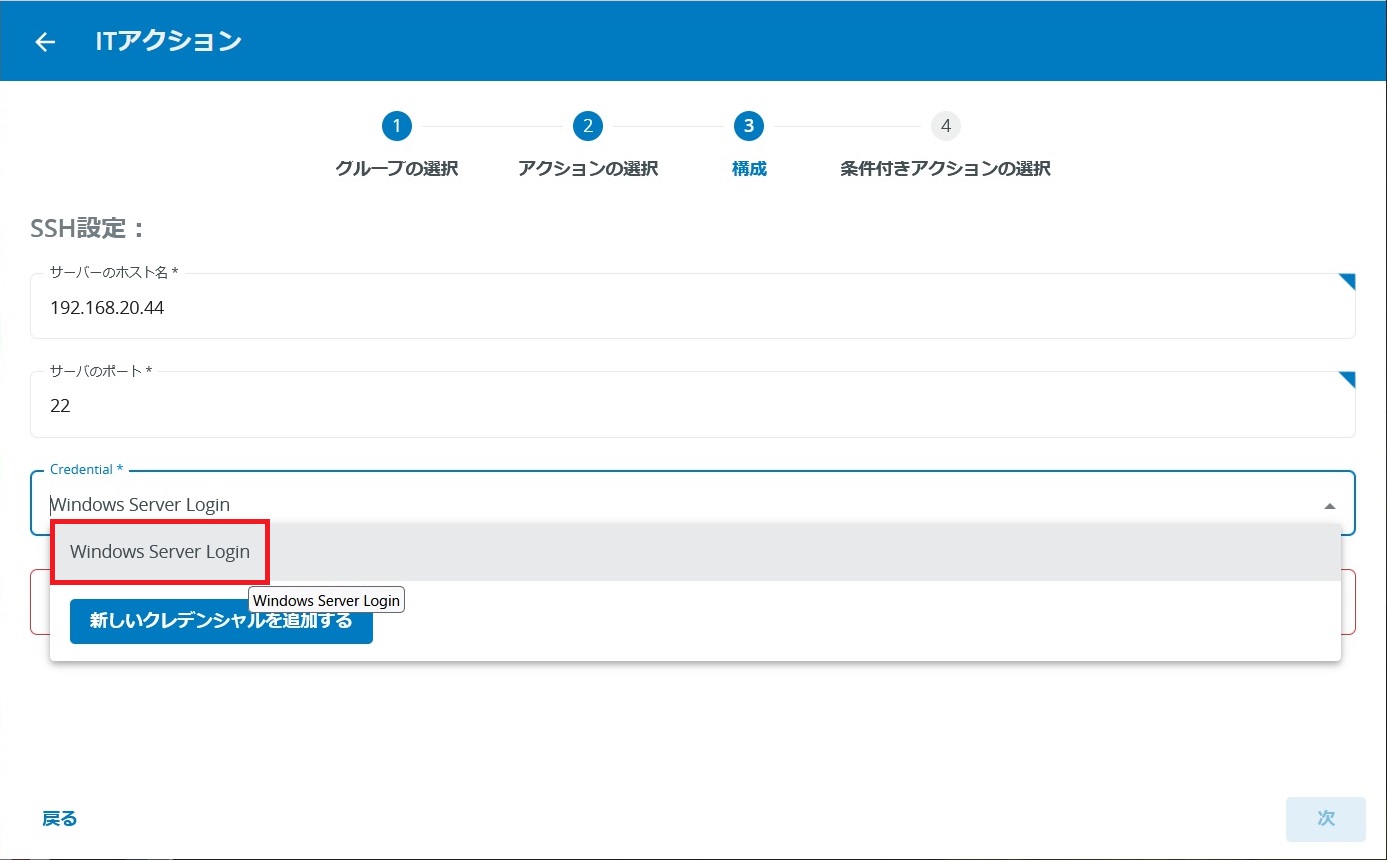Click the grey step 4 circle
The width and height of the screenshot is (1387, 860).
click(945, 126)
